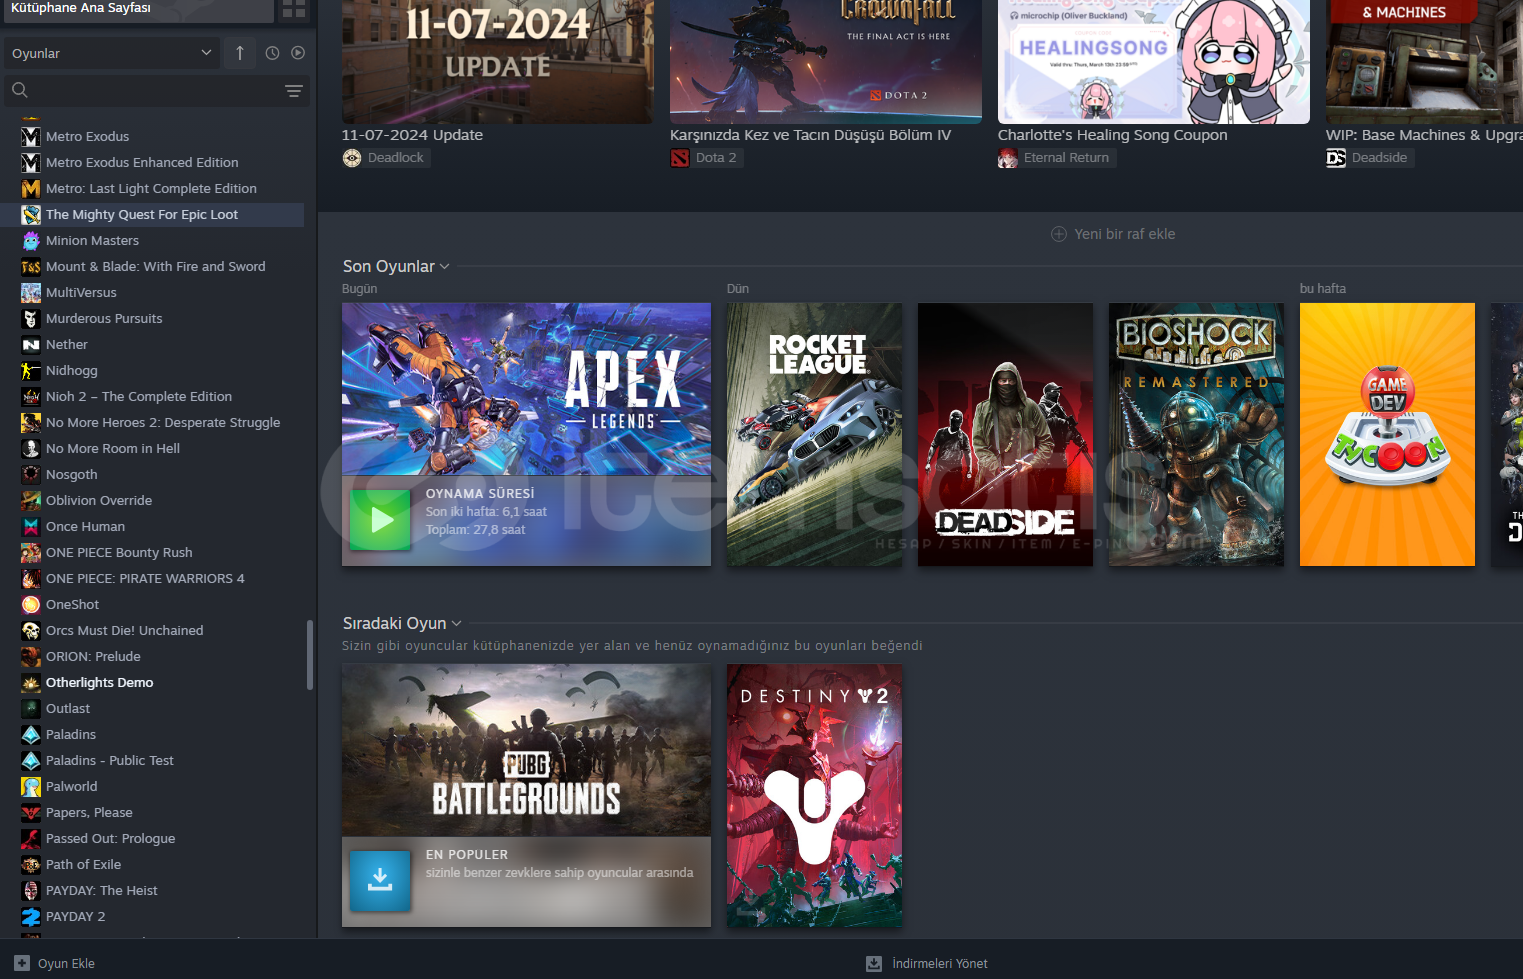Open the advanced filter options icon

pos(294,91)
